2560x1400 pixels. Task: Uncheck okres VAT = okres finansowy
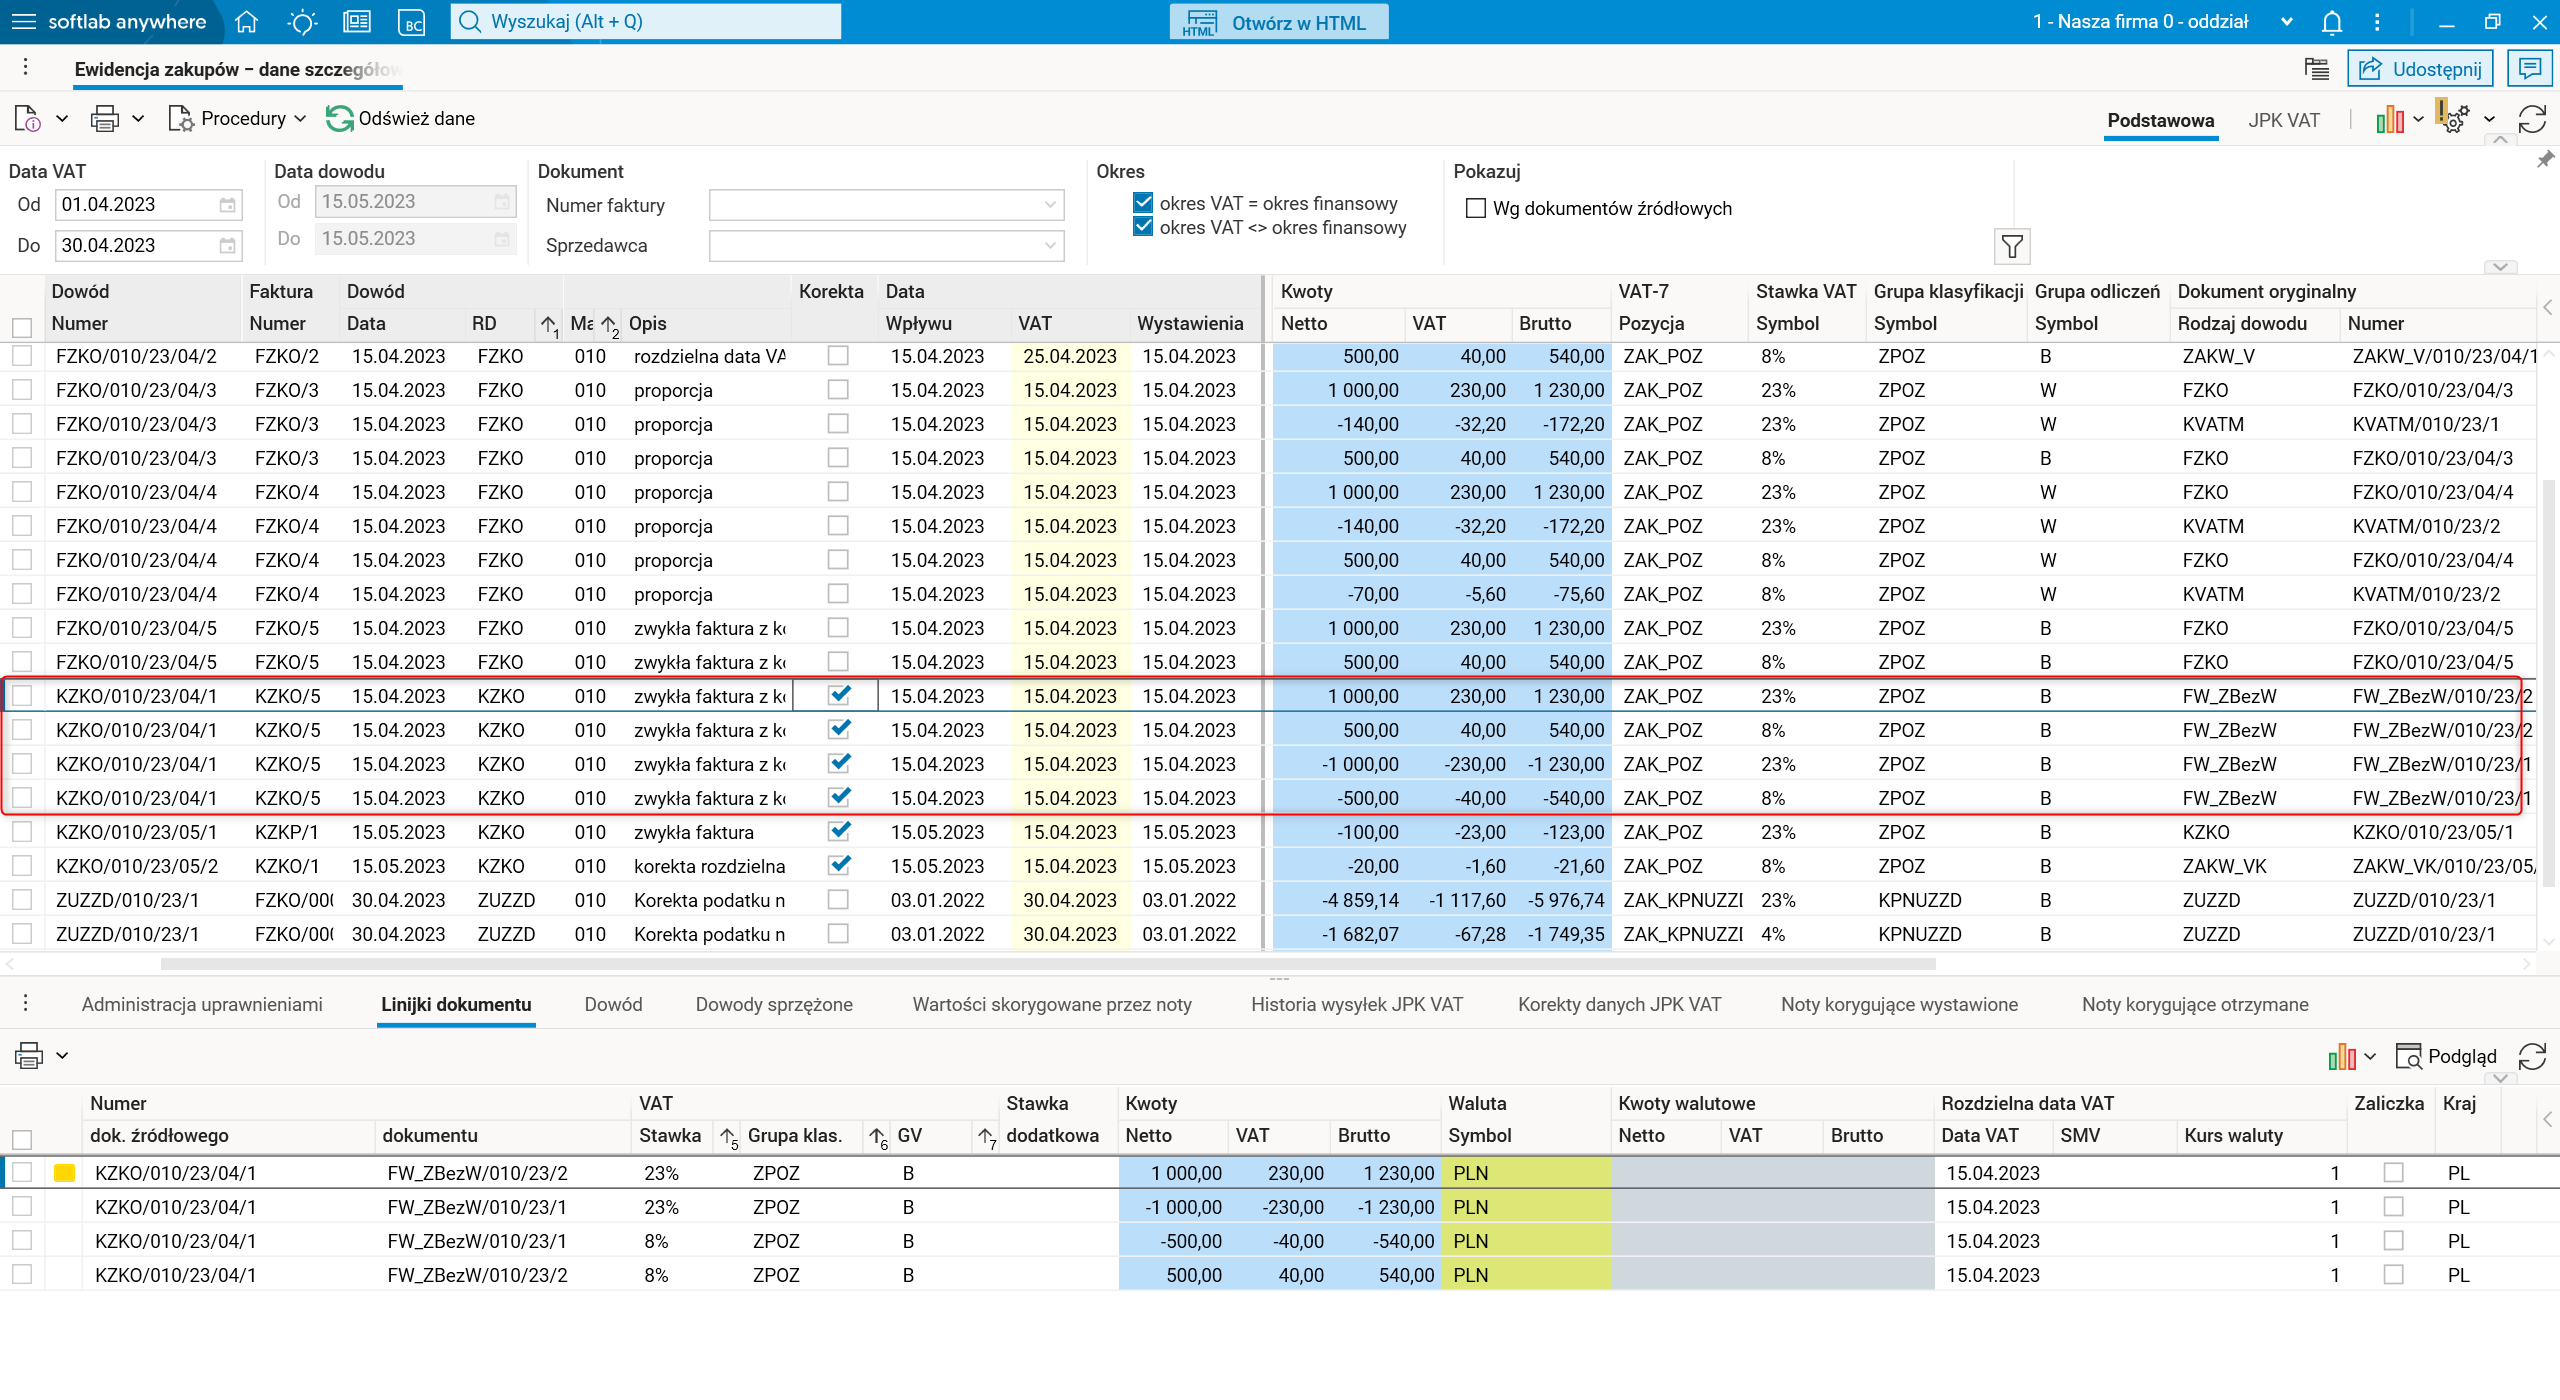click(x=1143, y=203)
